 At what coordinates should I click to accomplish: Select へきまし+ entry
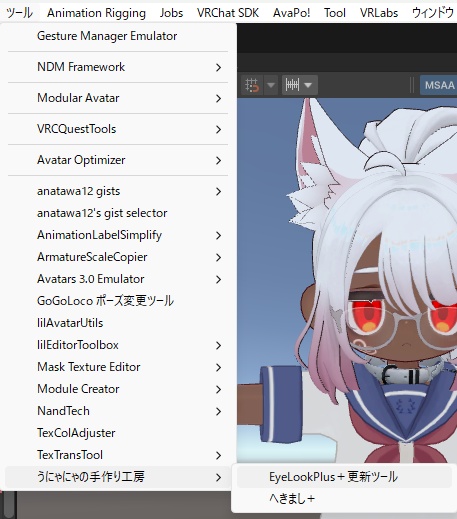[x=345, y=499]
